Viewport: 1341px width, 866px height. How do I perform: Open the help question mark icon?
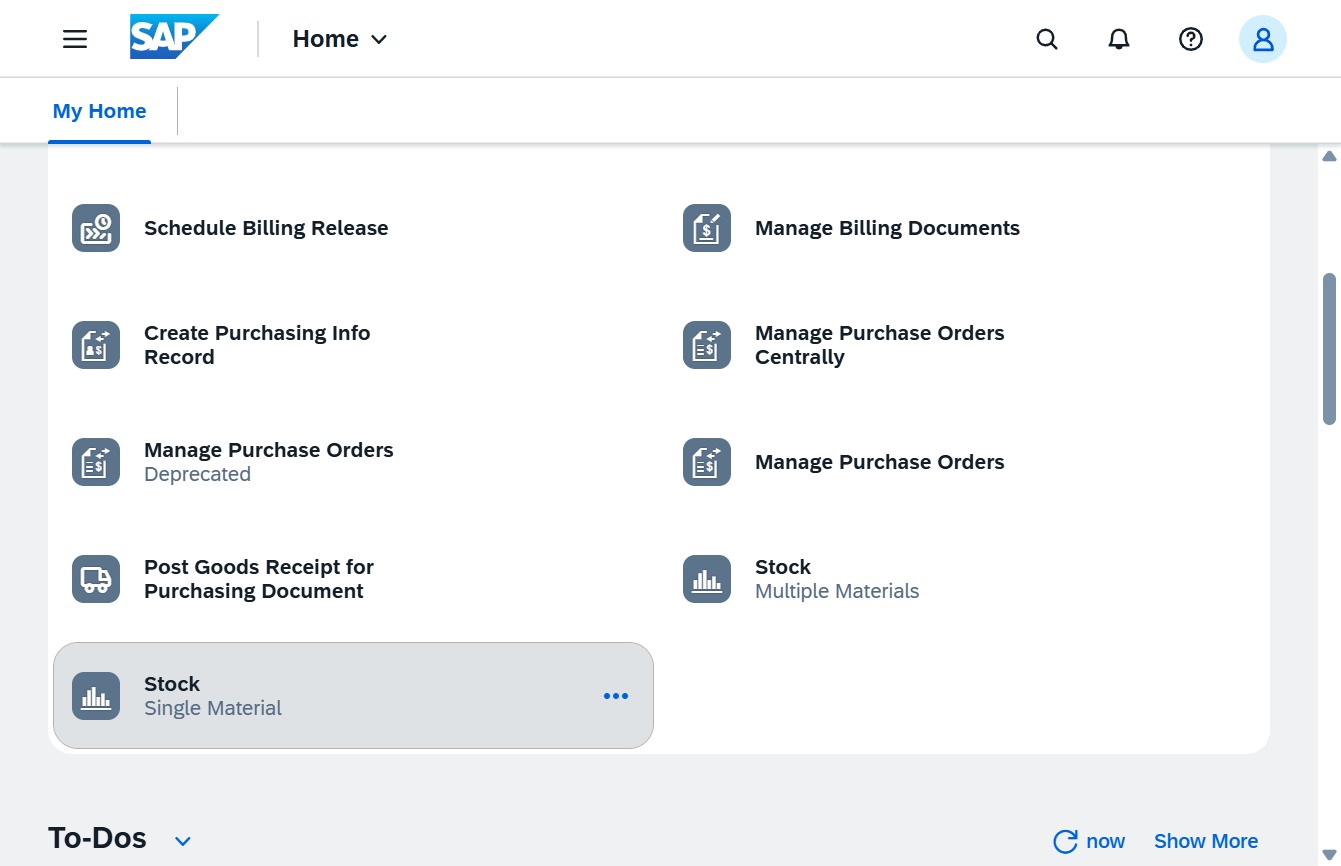pyautogui.click(x=1190, y=39)
